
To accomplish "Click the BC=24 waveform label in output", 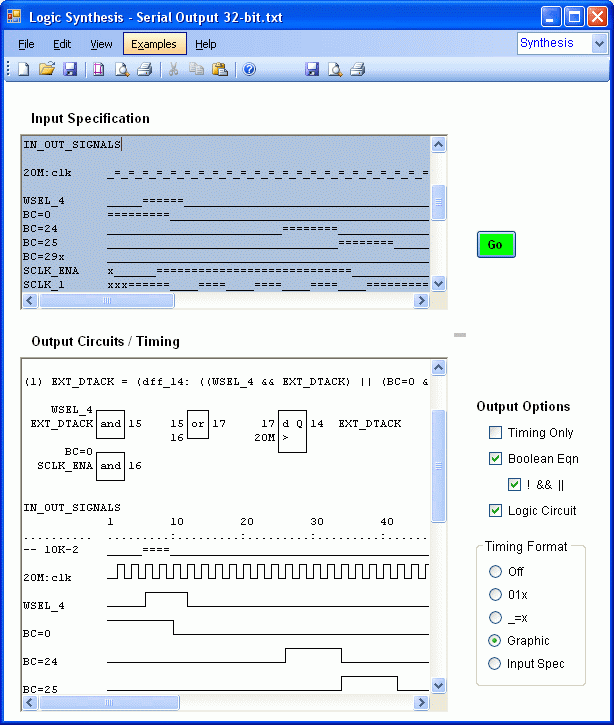I will [x=40, y=662].
